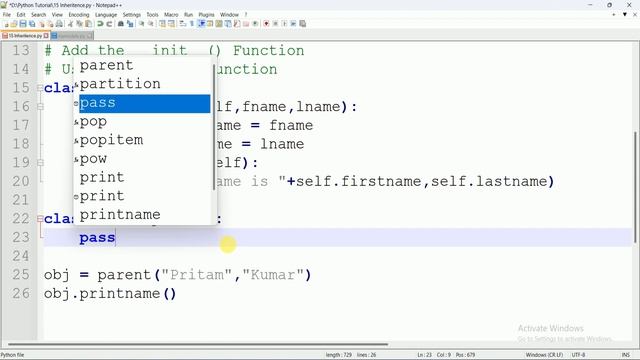This screenshot has height=360, width=640.
Task: Click 'Windows (CR LF)' in the status bar
Action: (544, 355)
